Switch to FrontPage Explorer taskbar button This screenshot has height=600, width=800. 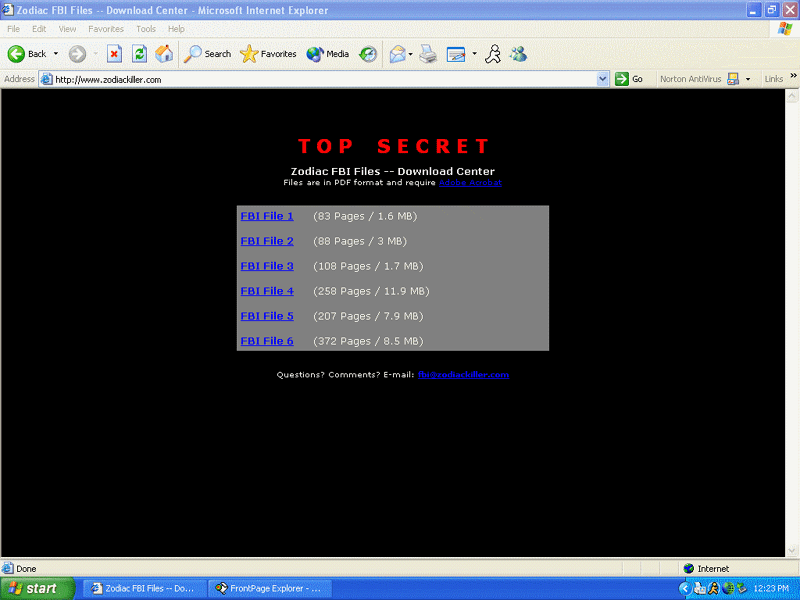pos(270,589)
